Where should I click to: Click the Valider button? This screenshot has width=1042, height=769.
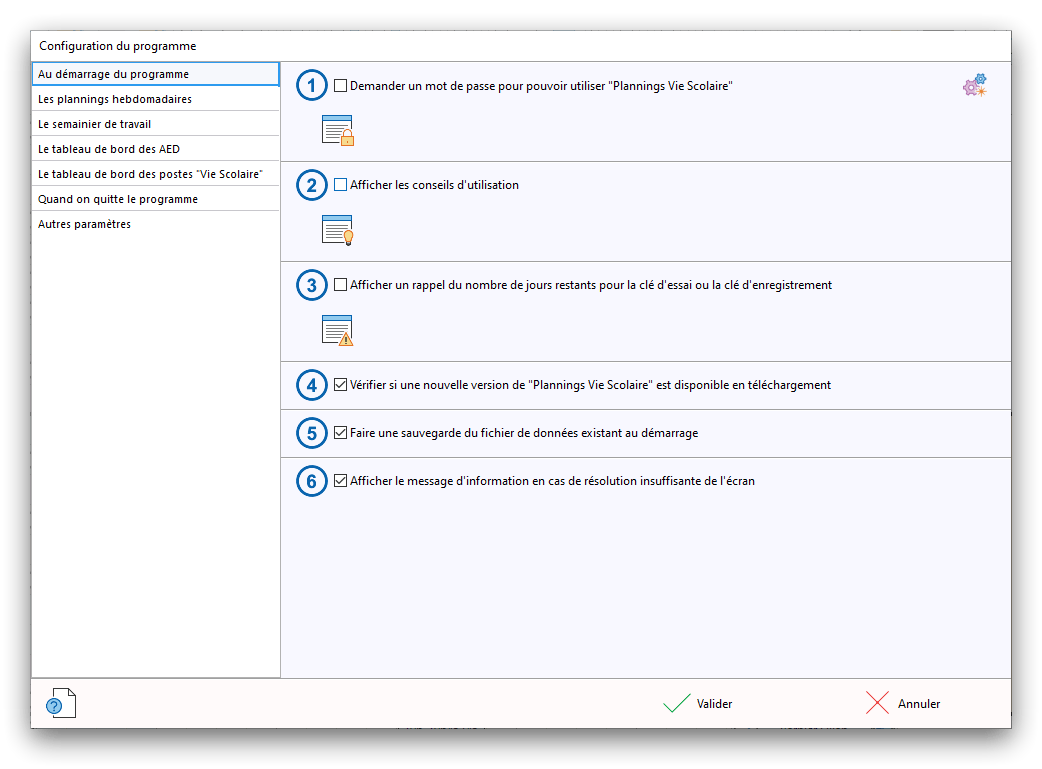[698, 704]
